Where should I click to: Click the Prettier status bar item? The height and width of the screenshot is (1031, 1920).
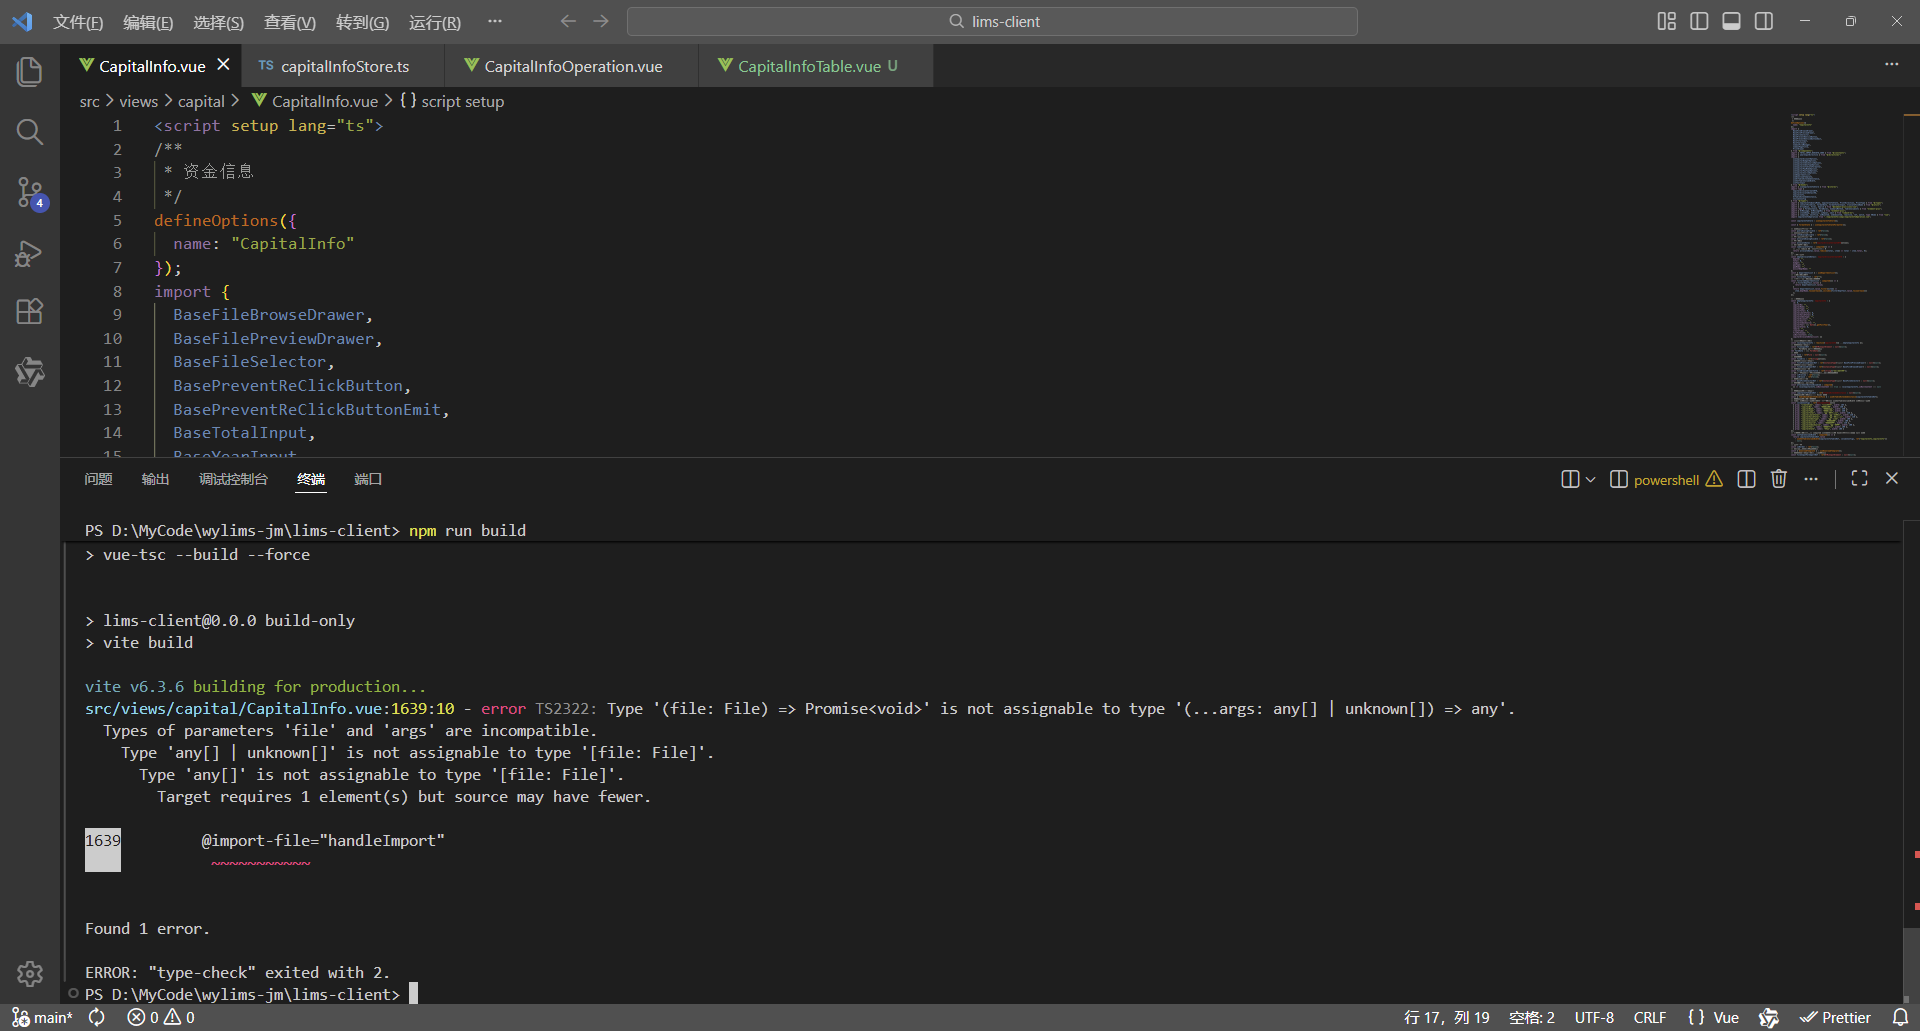tap(1836, 1017)
